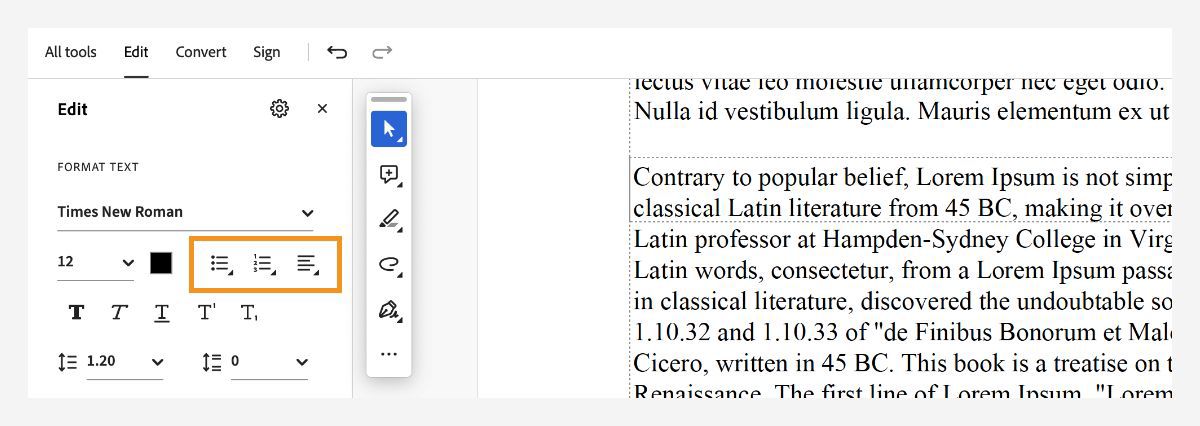Viewport: 1200px width, 426px height.
Task: Open the Sign tab
Action: pyautogui.click(x=266, y=52)
